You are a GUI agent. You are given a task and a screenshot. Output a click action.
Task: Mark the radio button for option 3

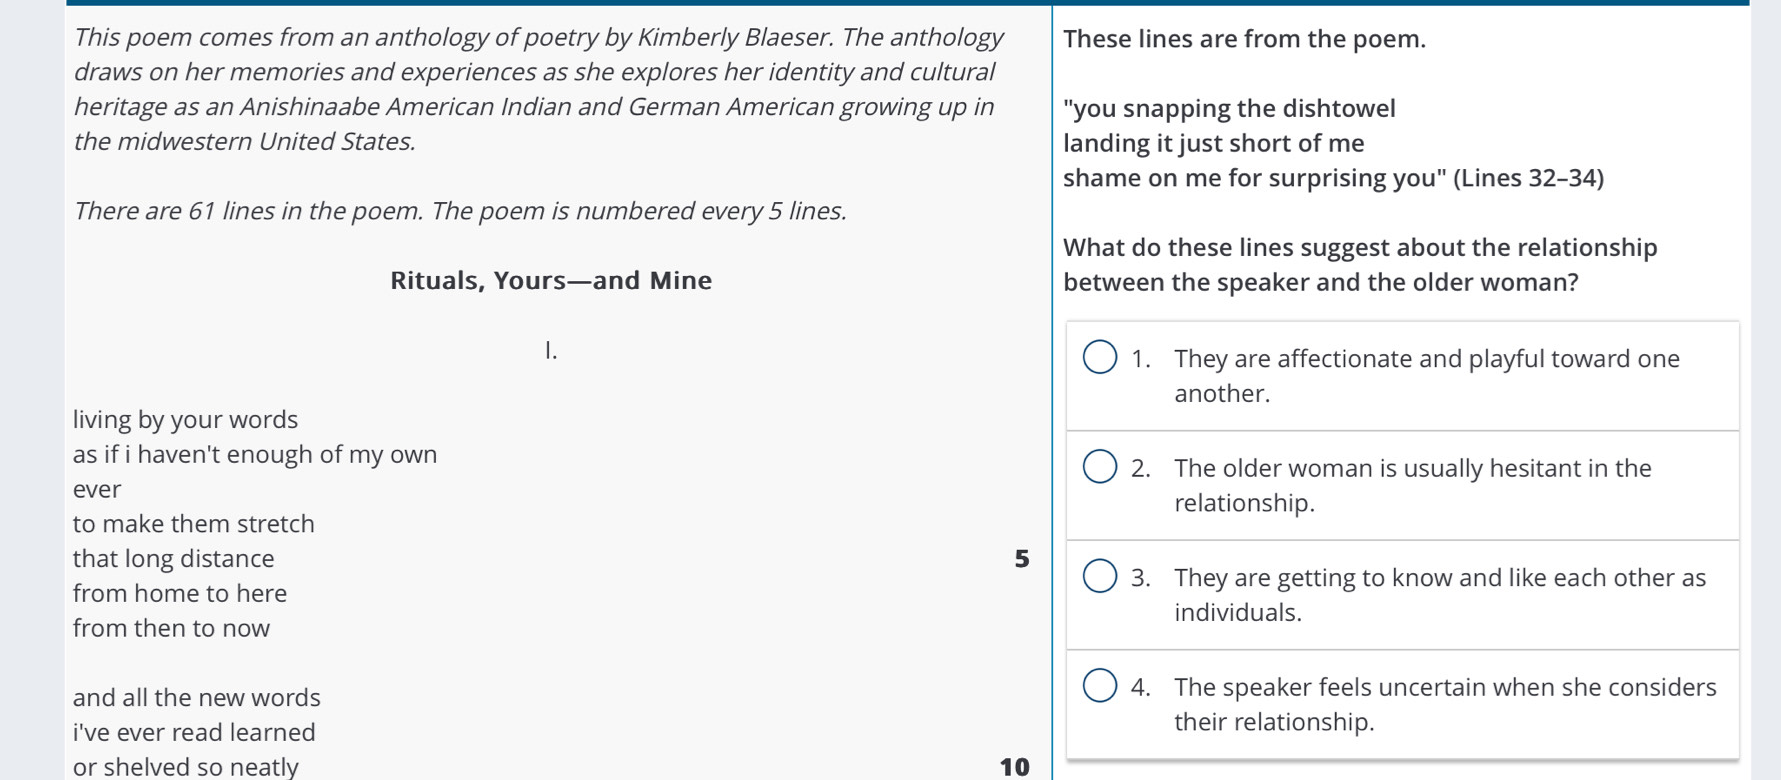(x=1100, y=576)
